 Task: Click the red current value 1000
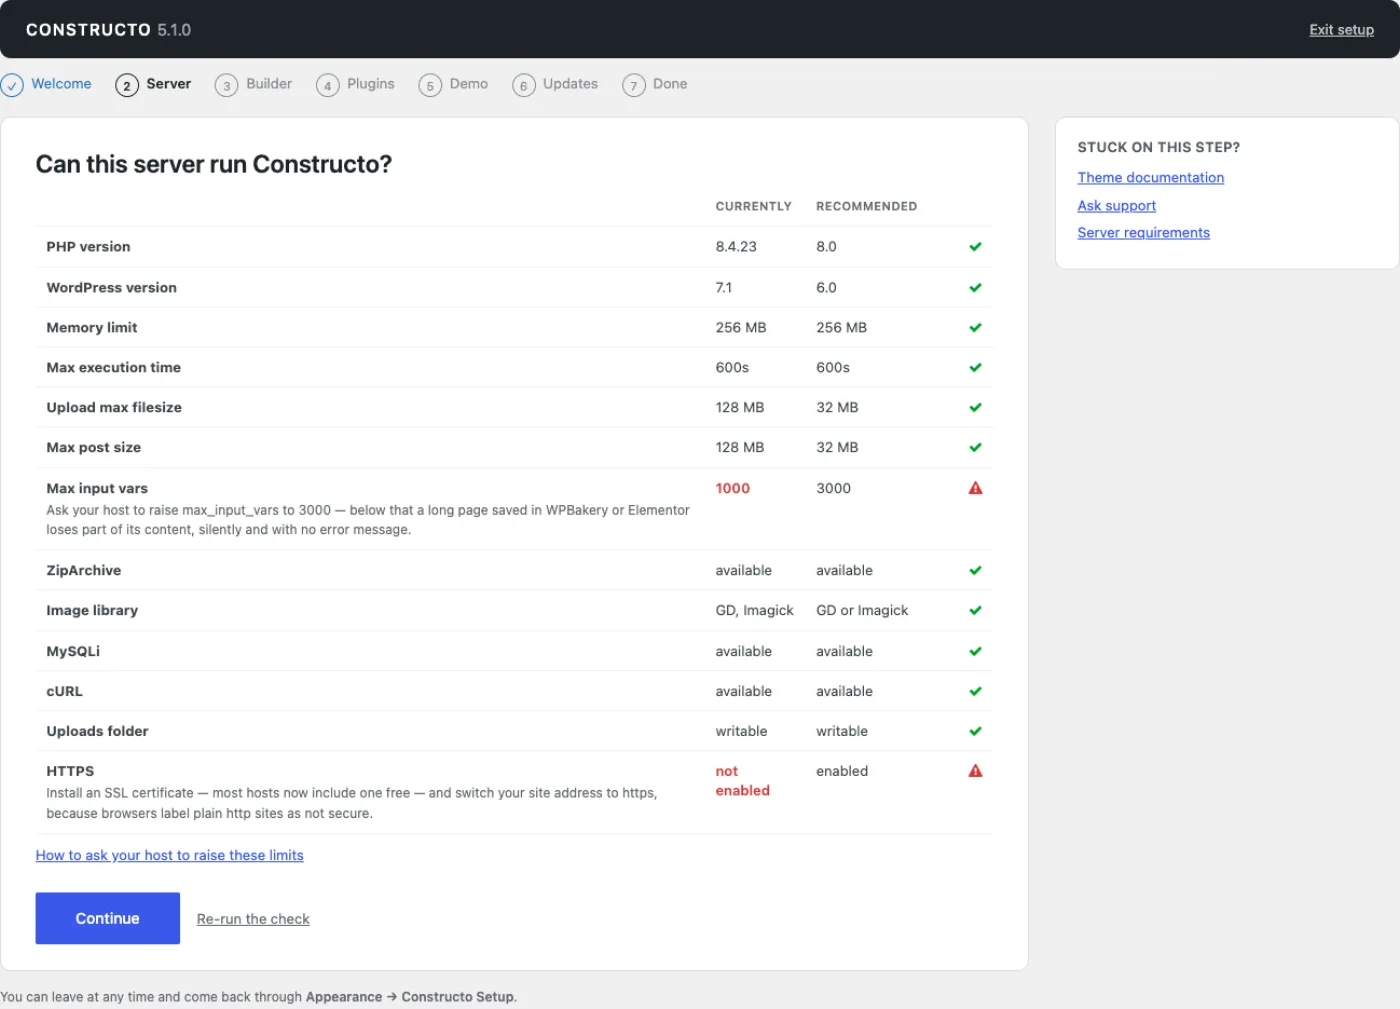[x=732, y=489]
